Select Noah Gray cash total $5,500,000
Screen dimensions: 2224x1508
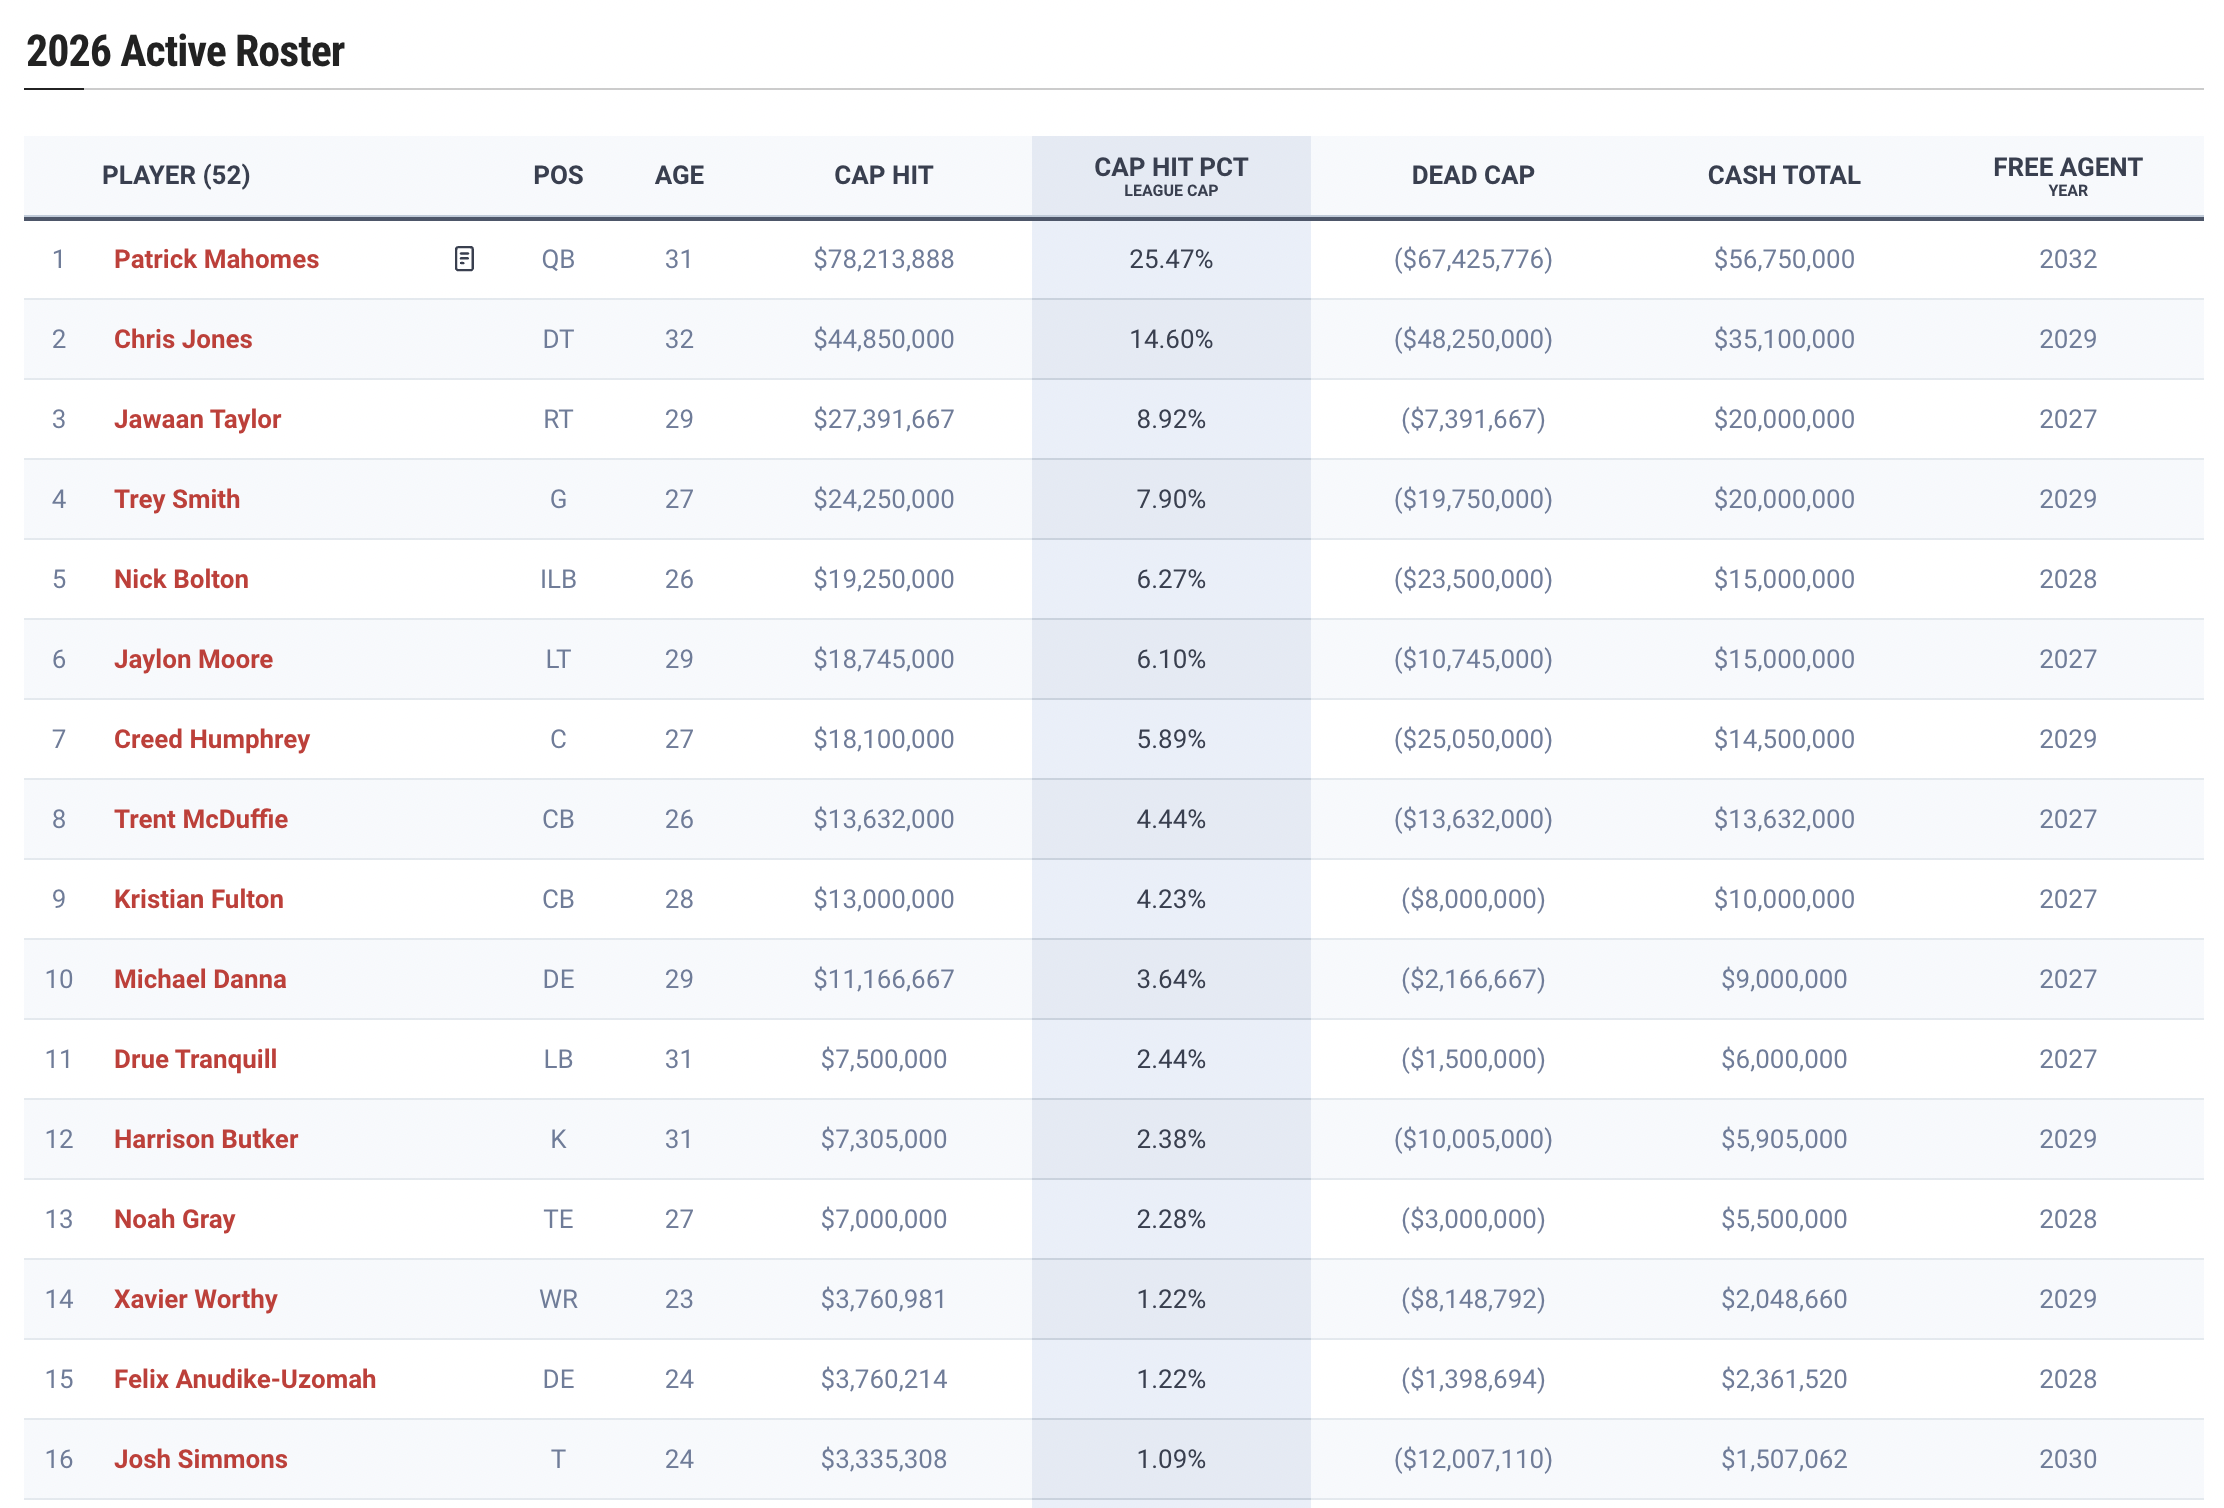click(1784, 1219)
